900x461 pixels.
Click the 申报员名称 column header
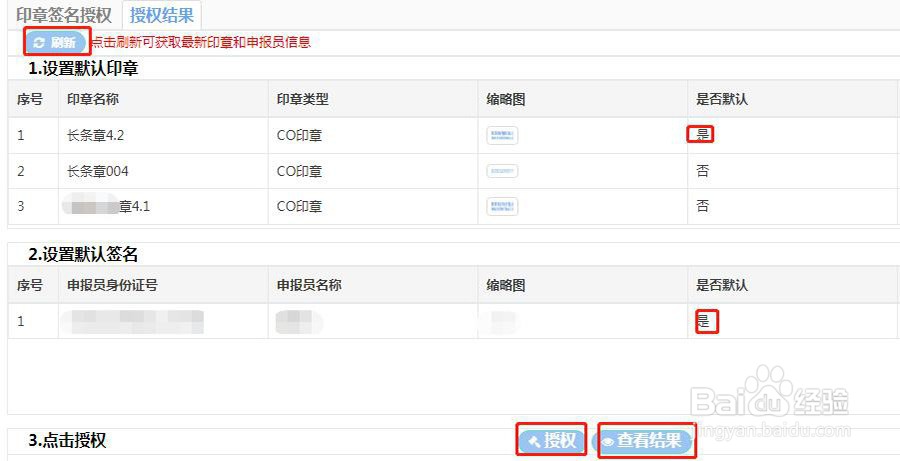point(309,285)
